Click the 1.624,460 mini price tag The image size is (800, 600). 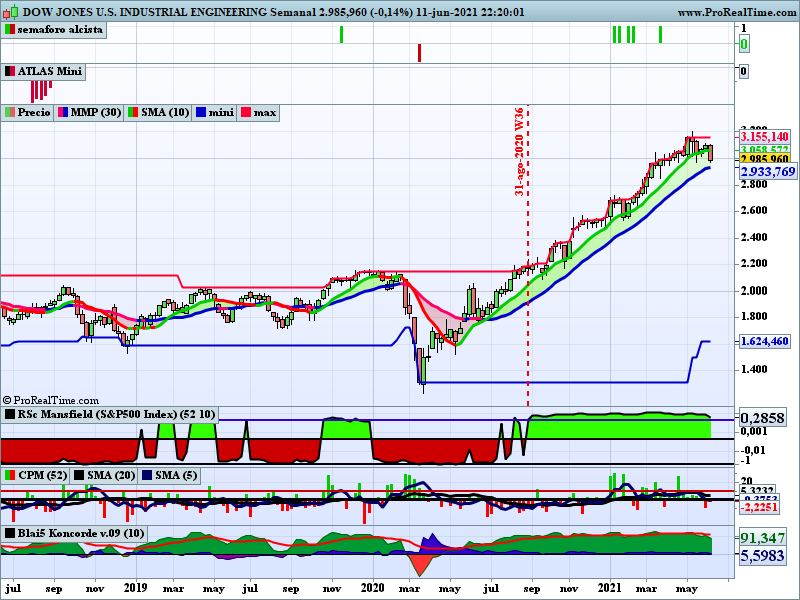pos(765,341)
